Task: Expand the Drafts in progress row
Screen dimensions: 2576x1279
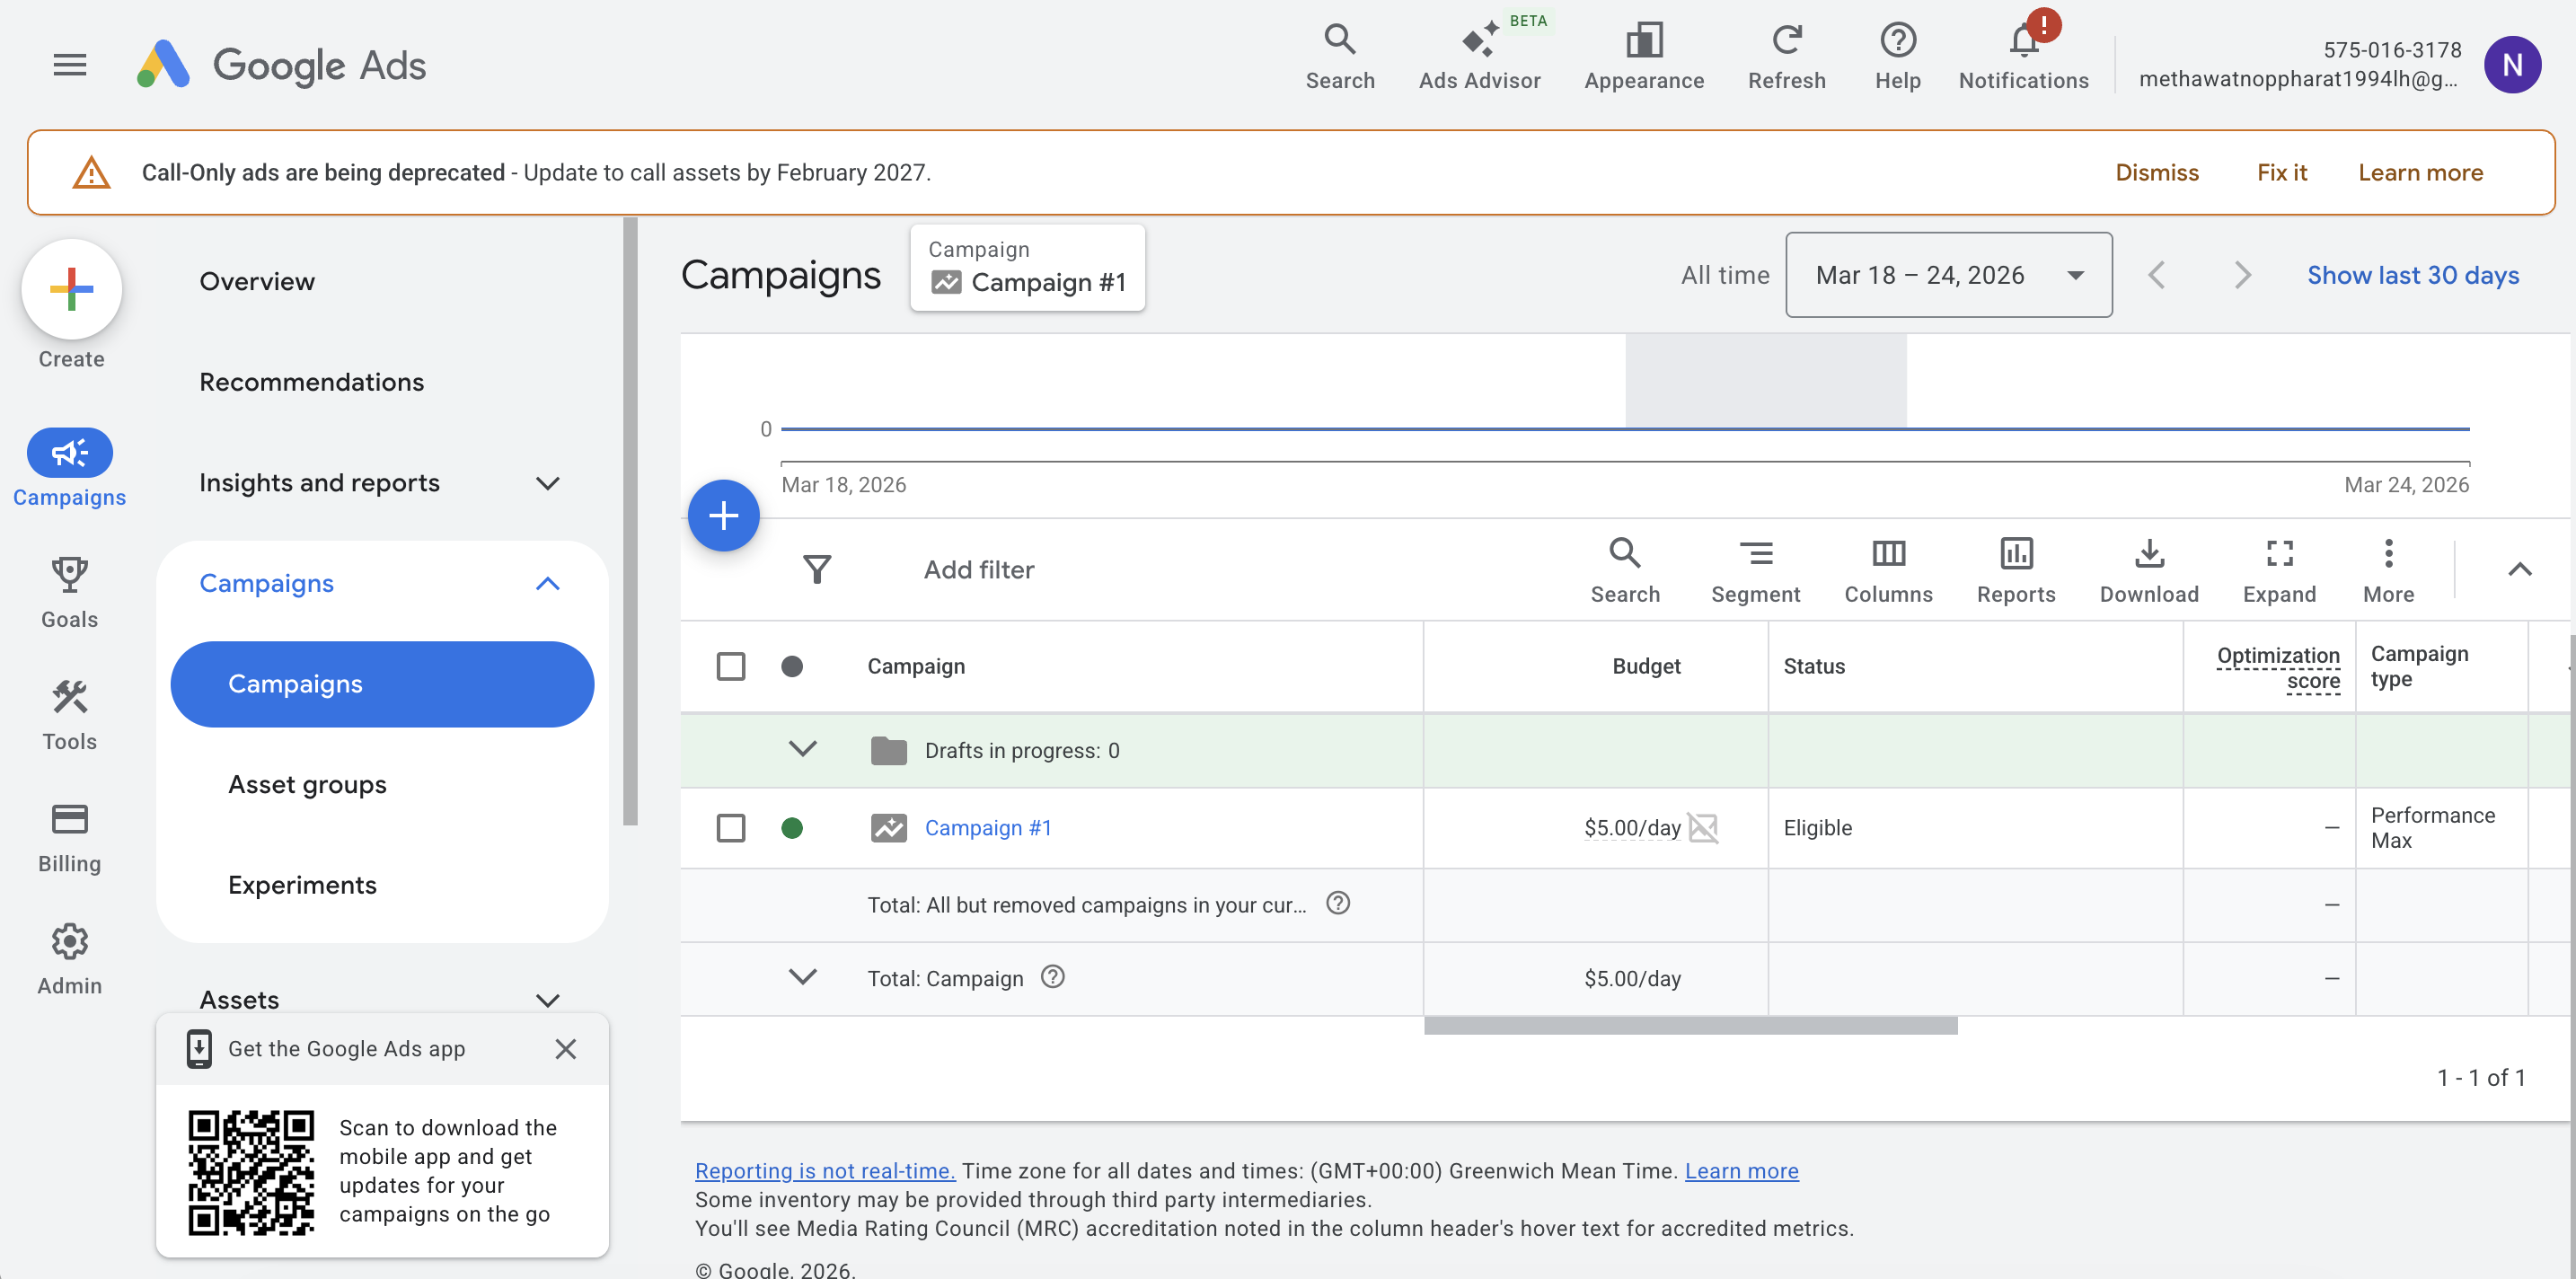Action: pos(802,749)
